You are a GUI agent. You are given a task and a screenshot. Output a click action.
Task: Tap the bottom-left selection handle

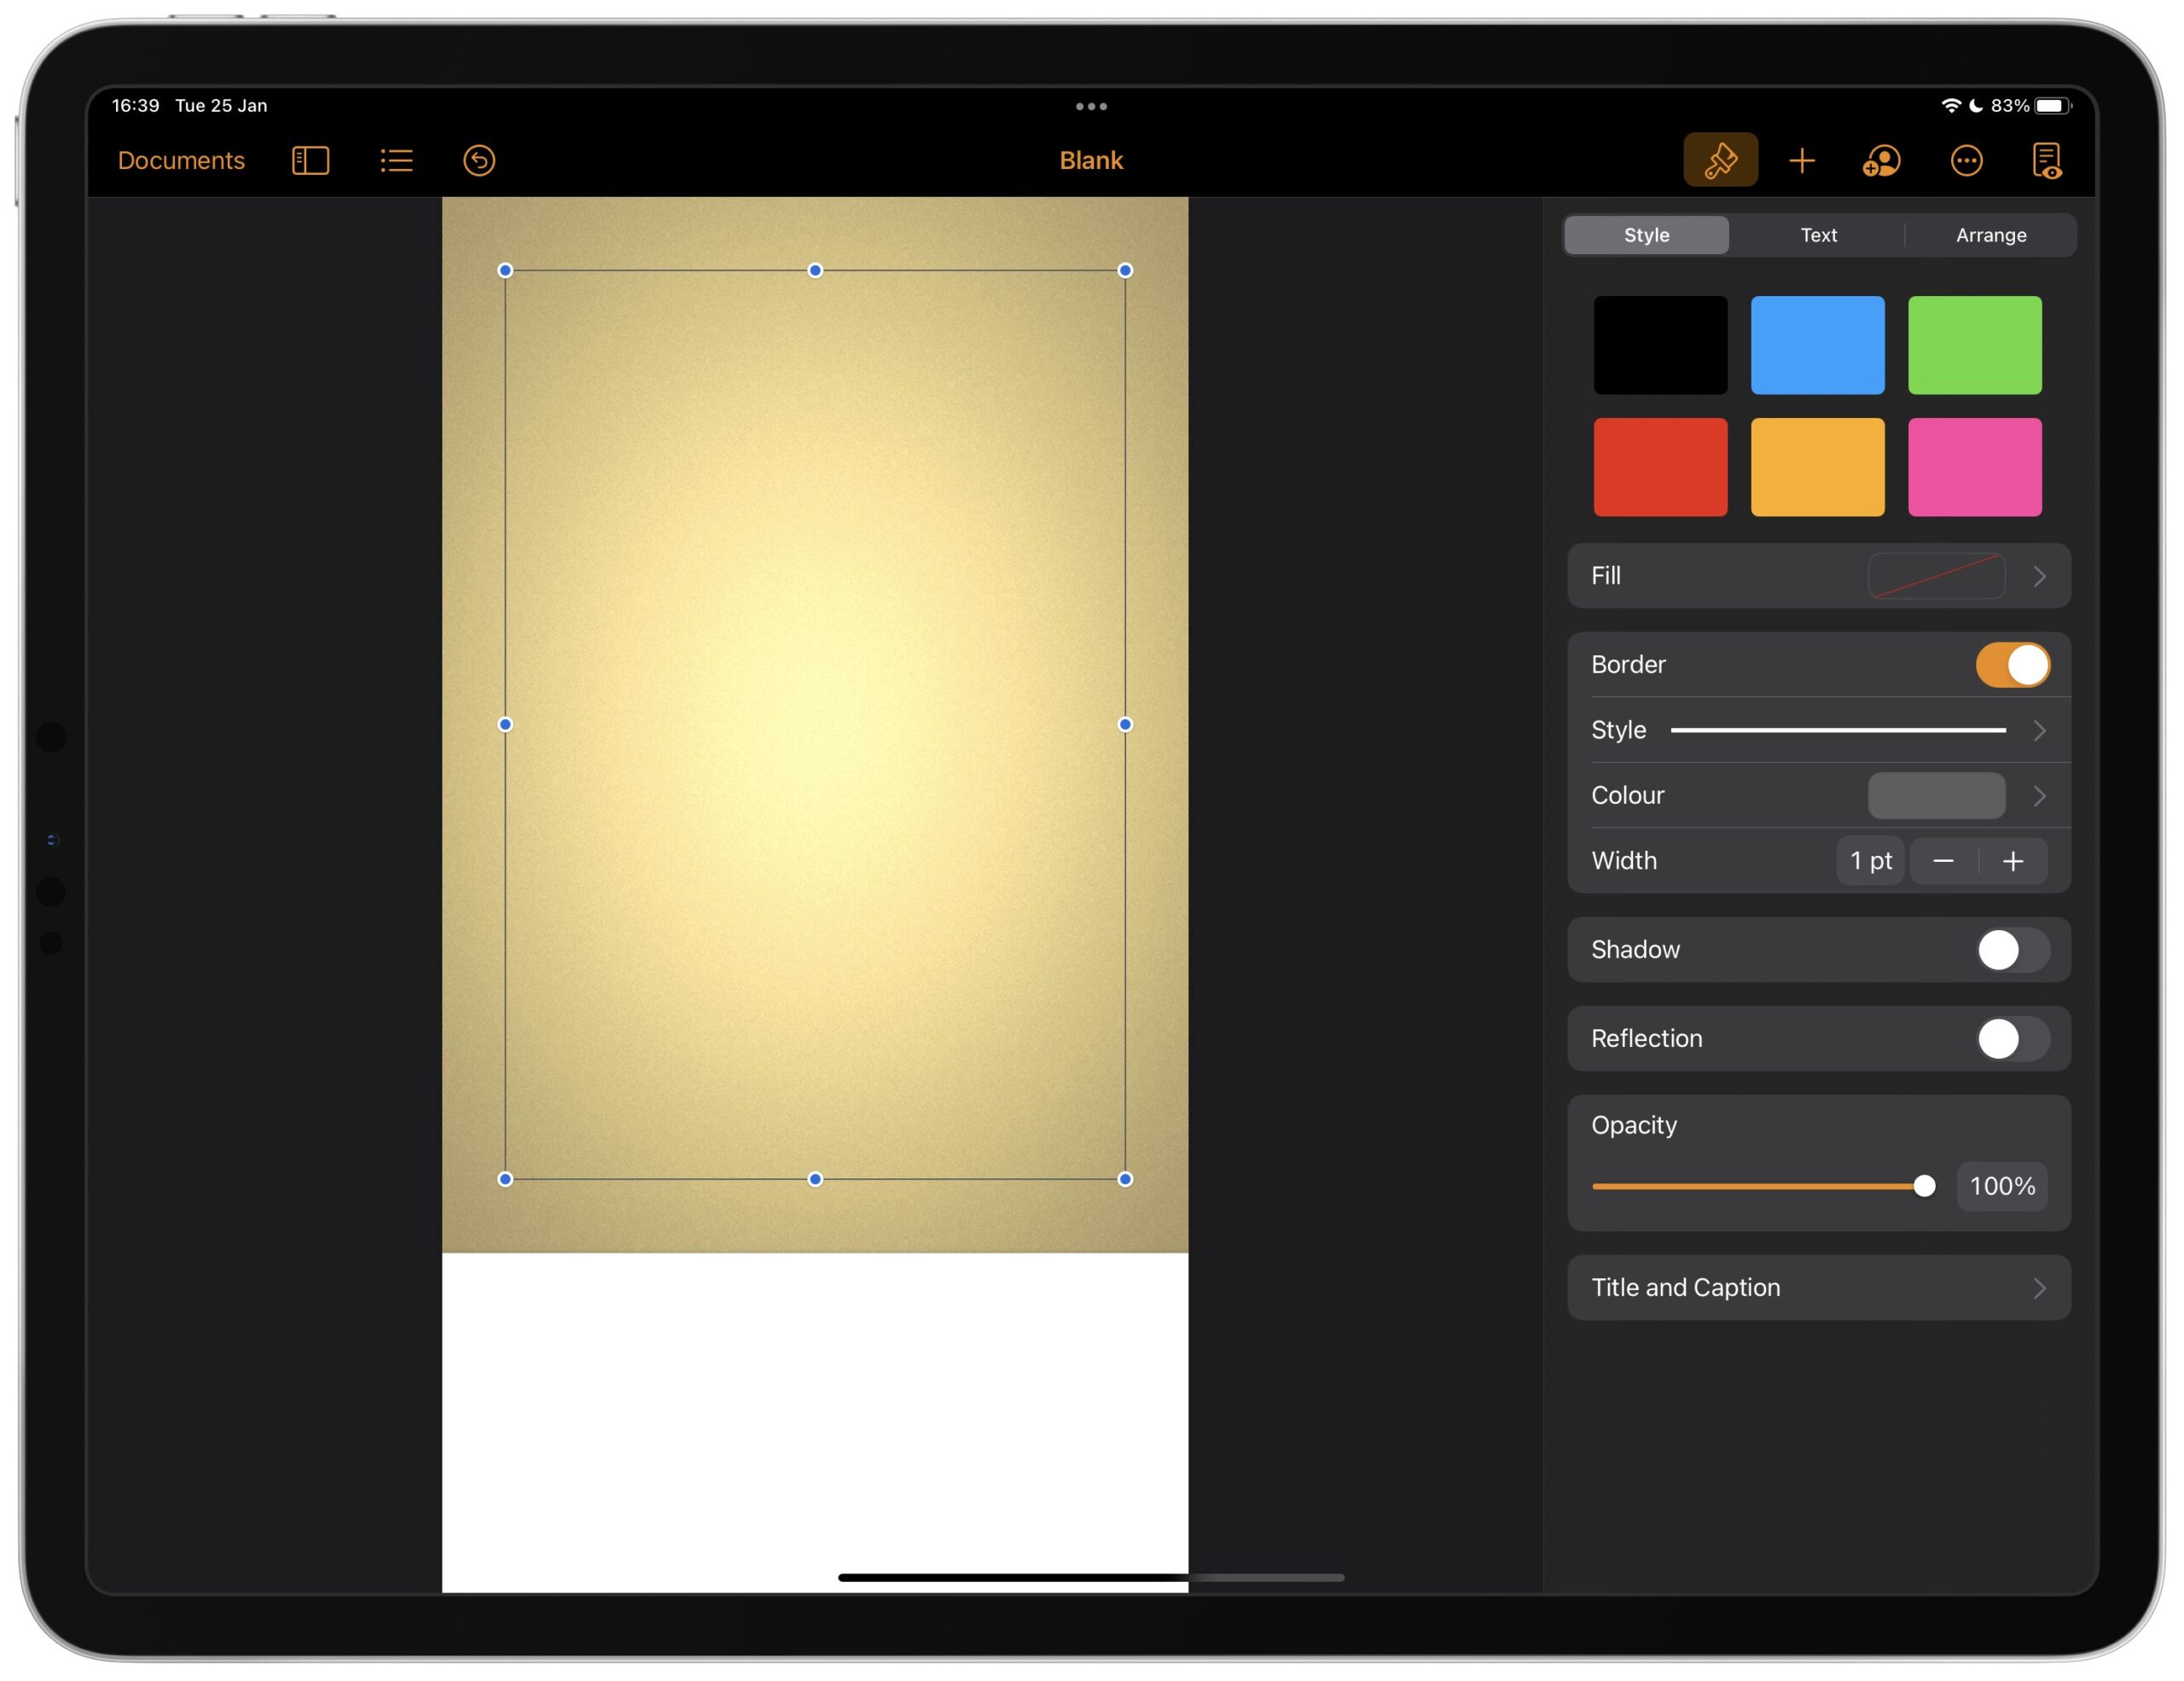click(505, 1179)
